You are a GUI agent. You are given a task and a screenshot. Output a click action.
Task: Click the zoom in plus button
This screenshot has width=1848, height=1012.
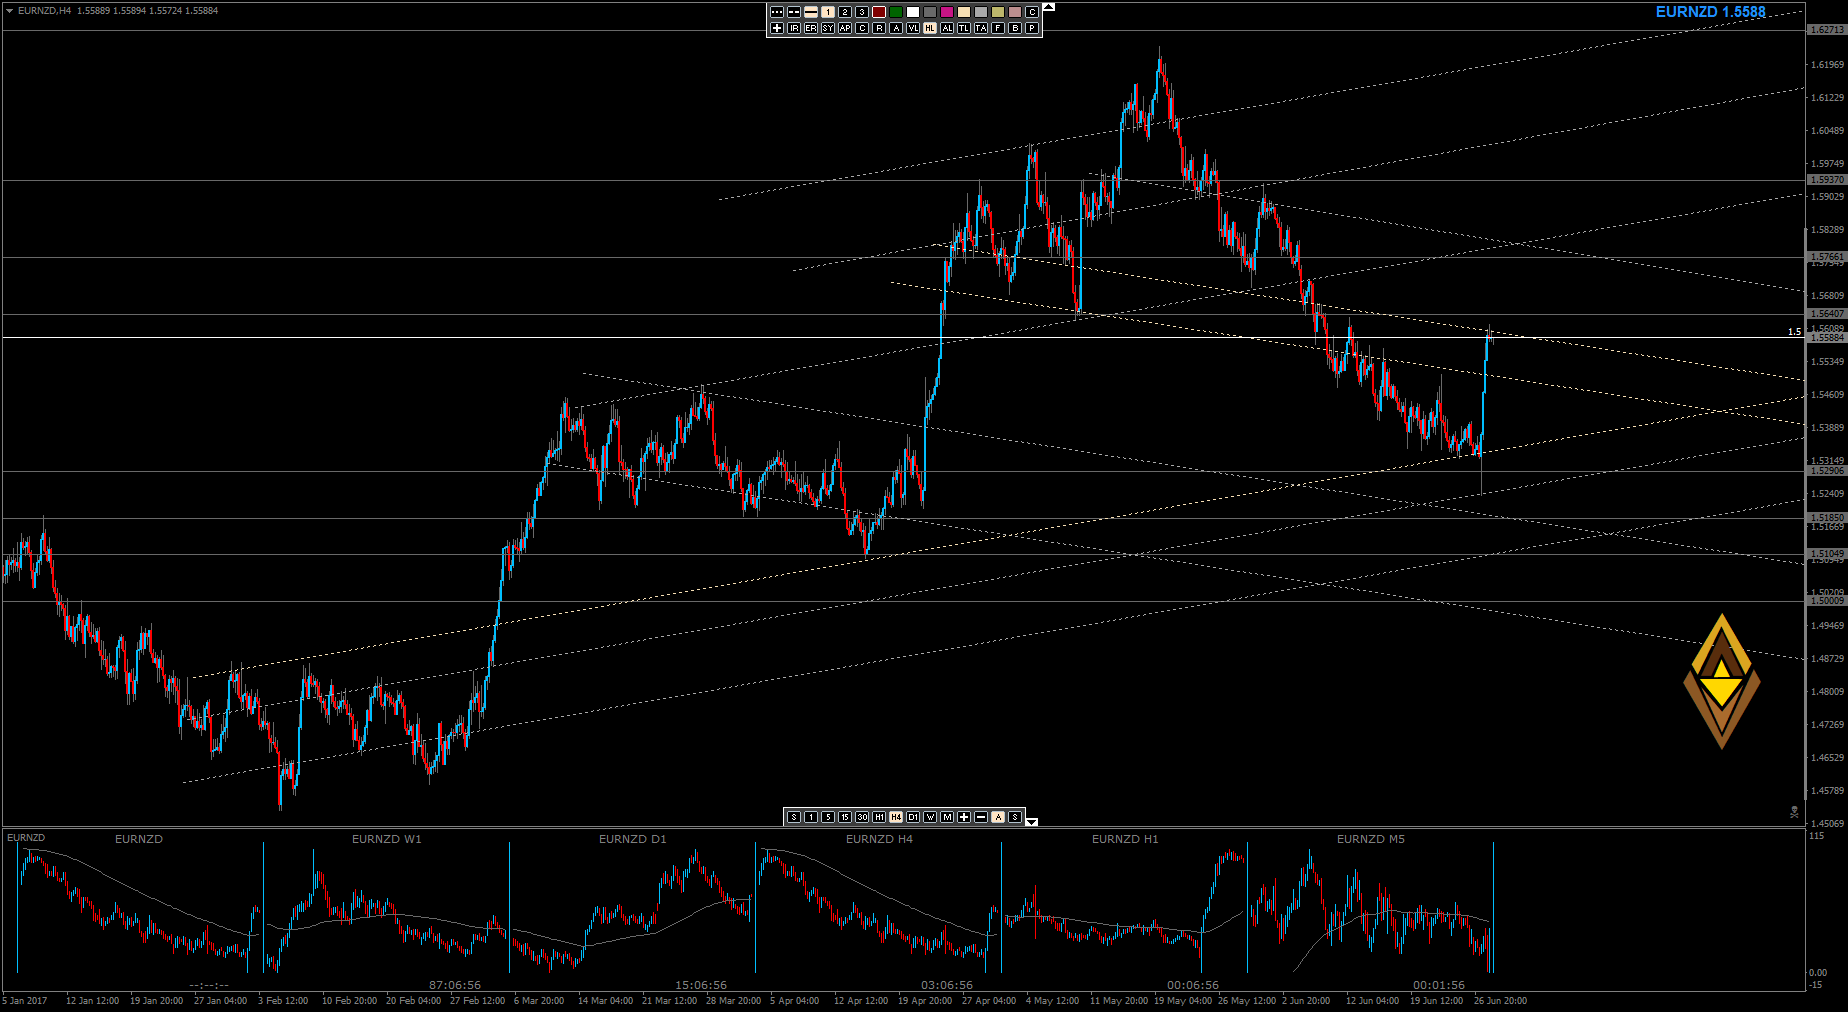coord(964,817)
